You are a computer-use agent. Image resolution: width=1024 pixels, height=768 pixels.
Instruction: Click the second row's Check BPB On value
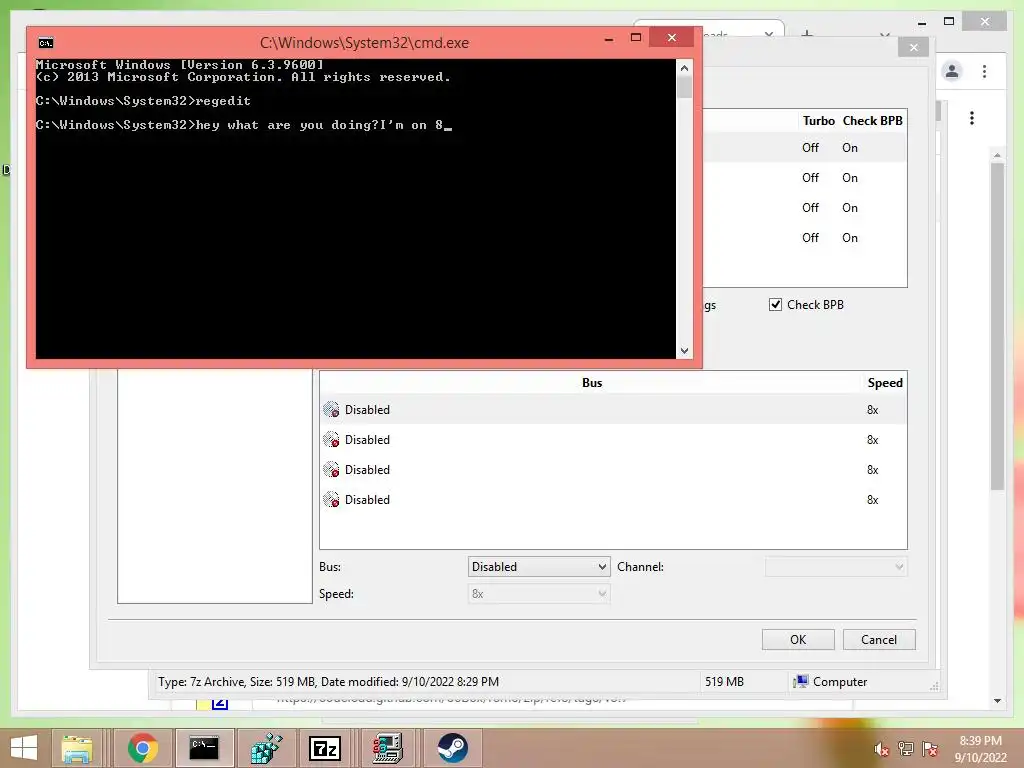pyautogui.click(x=850, y=178)
